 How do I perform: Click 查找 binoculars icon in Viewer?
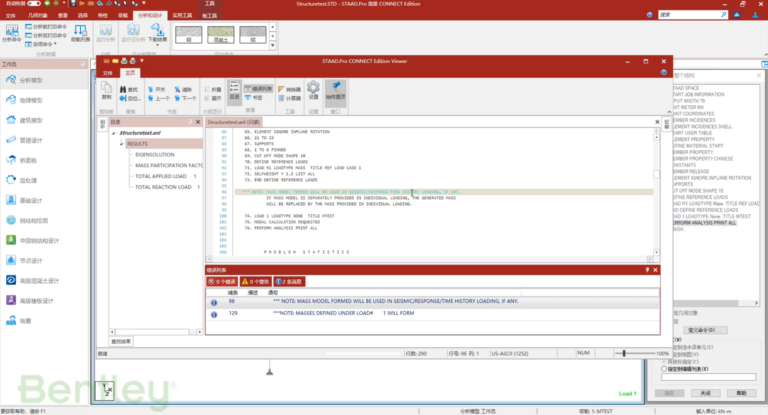click(x=129, y=90)
